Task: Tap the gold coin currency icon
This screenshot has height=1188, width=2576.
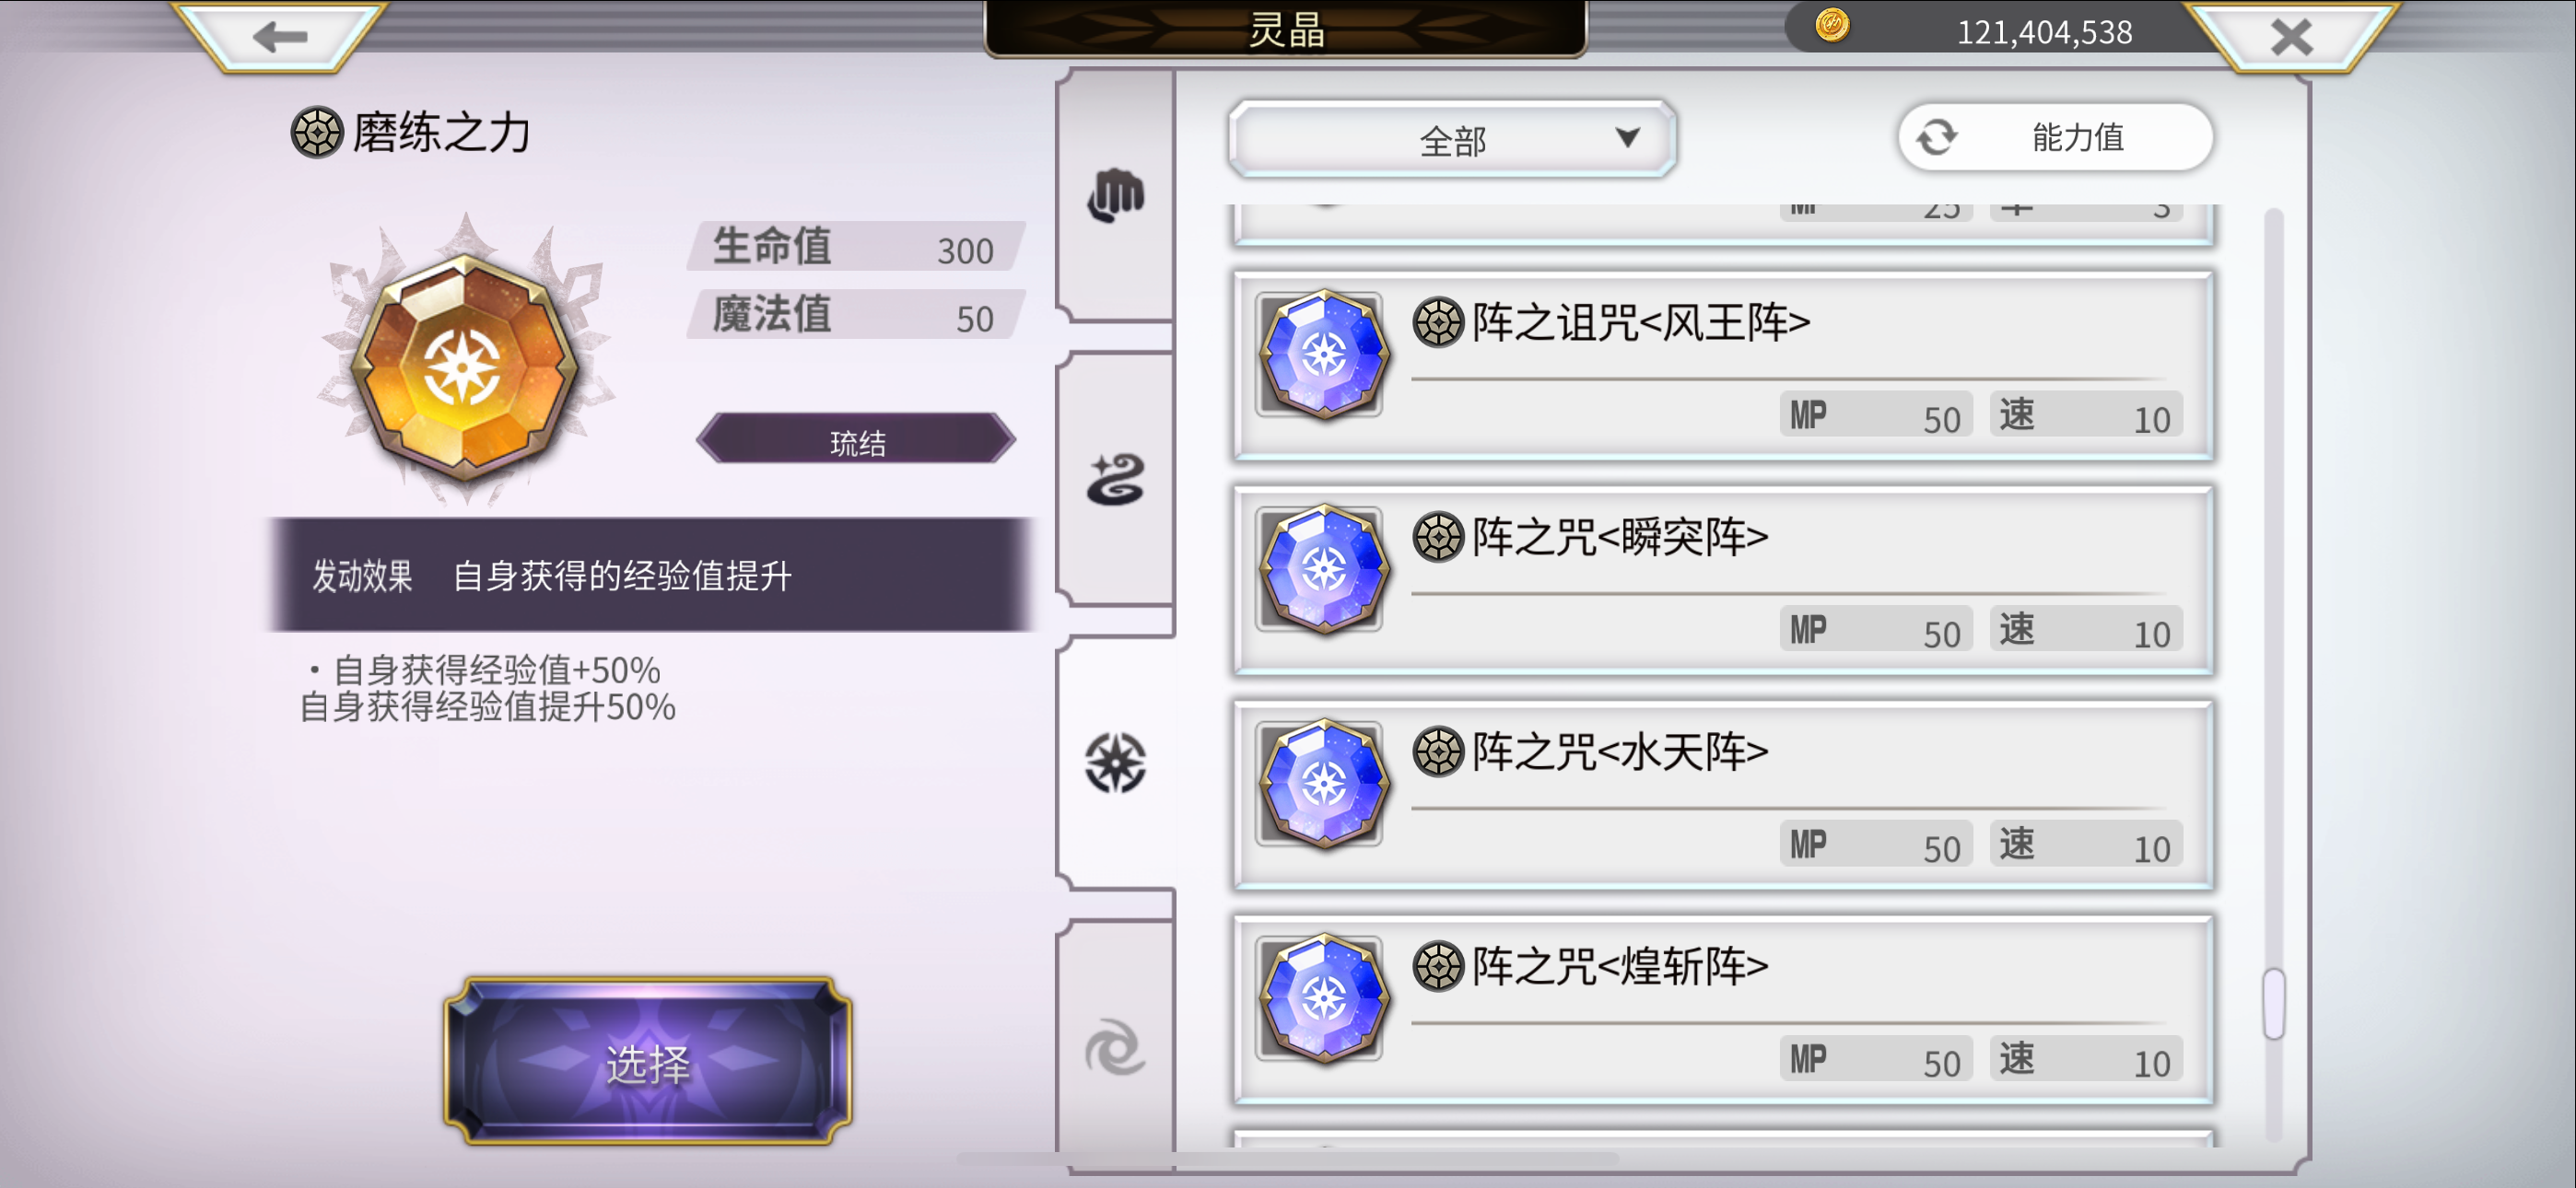Action: pyautogui.click(x=1832, y=25)
